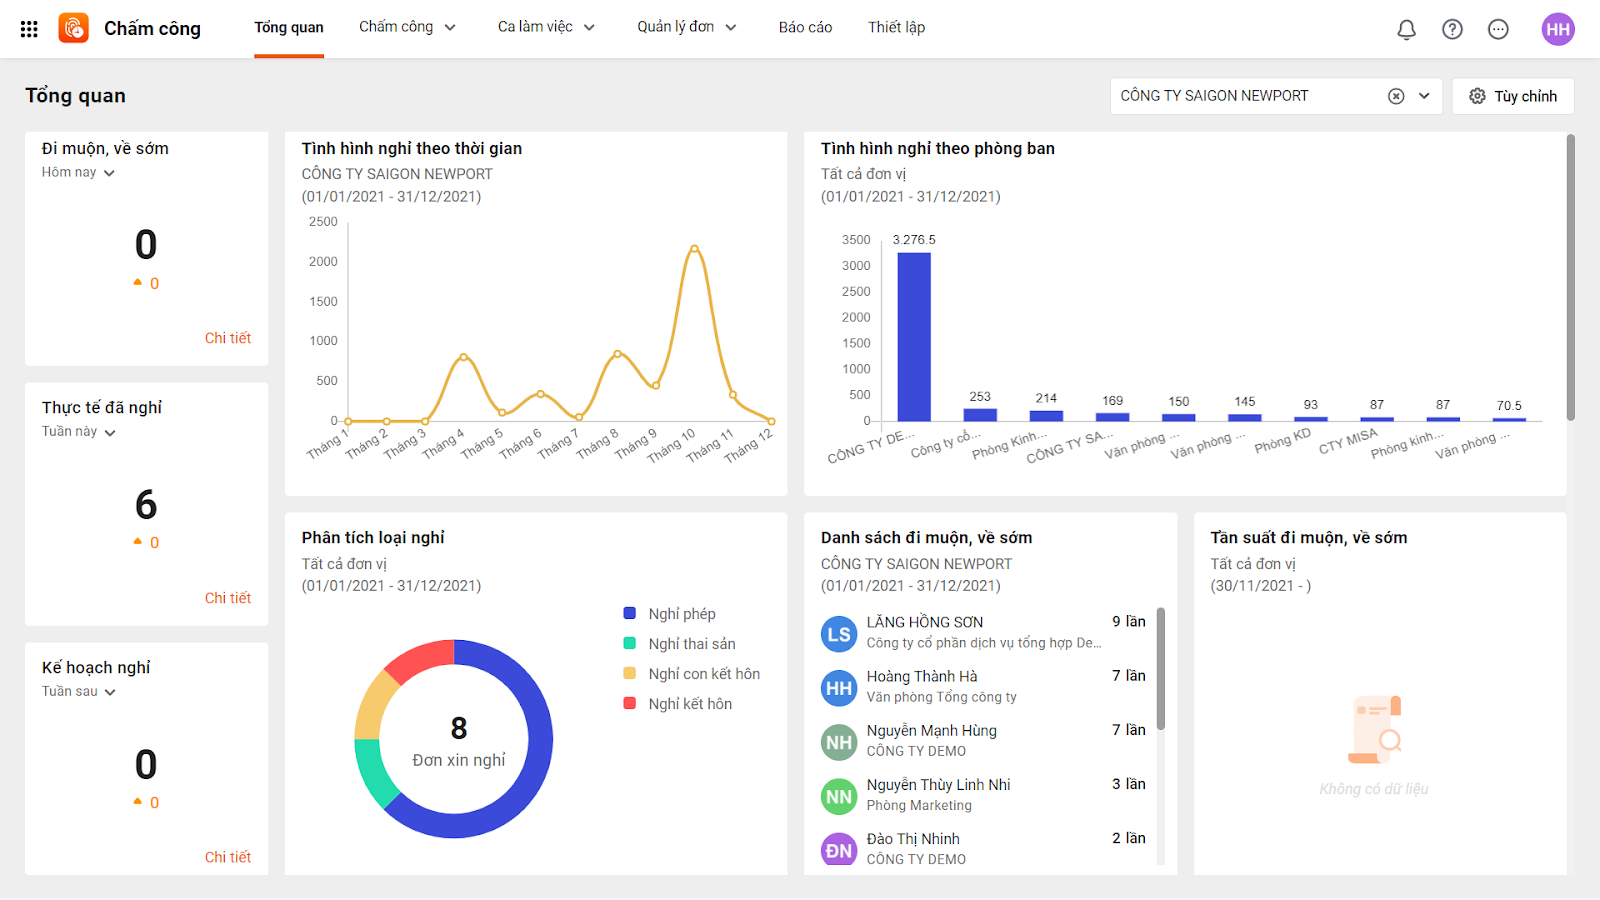Expand the Hôm nay period dropdown
Image resolution: width=1600 pixels, height=900 pixels.
78,172
